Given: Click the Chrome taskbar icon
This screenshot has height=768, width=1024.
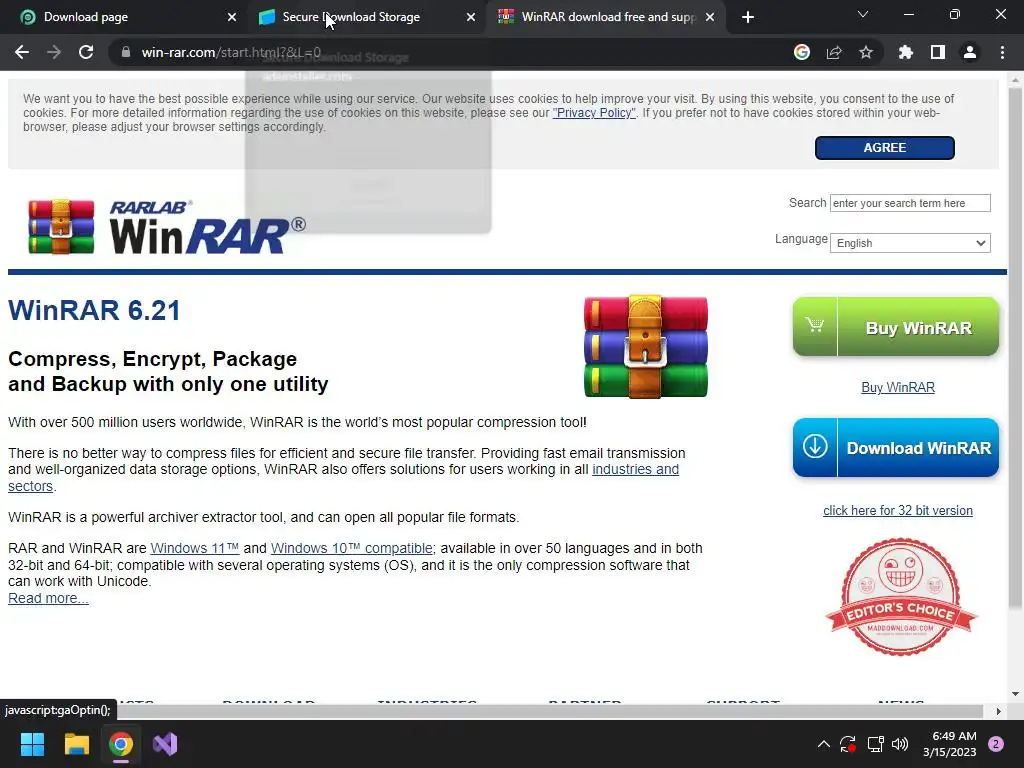Looking at the screenshot, I should tap(121, 744).
